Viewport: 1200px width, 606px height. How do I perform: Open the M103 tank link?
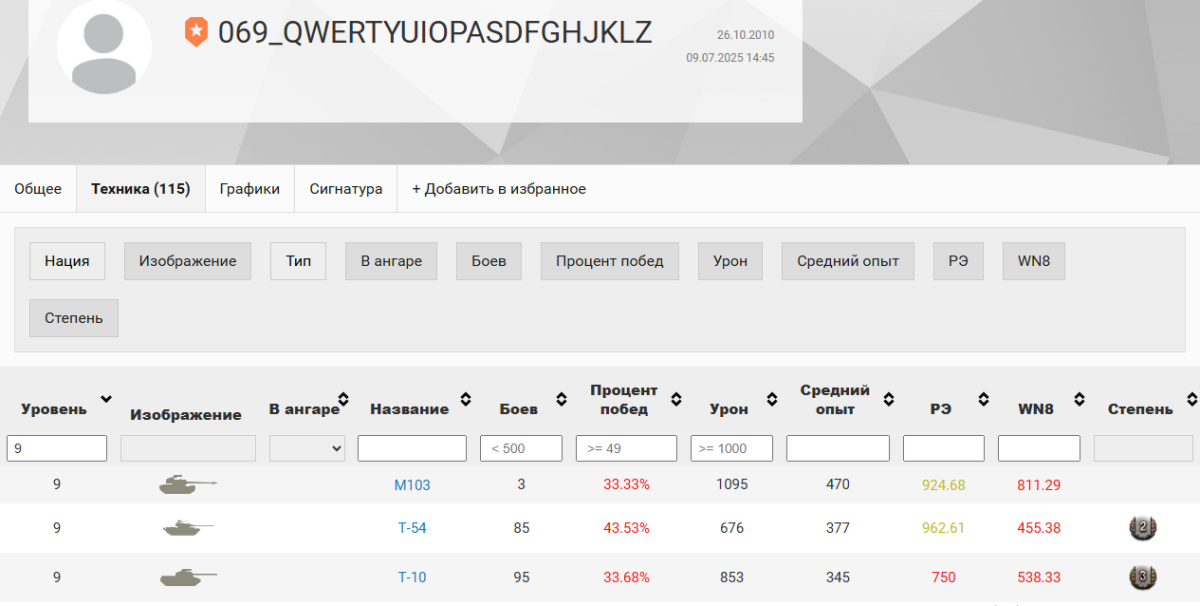412,485
